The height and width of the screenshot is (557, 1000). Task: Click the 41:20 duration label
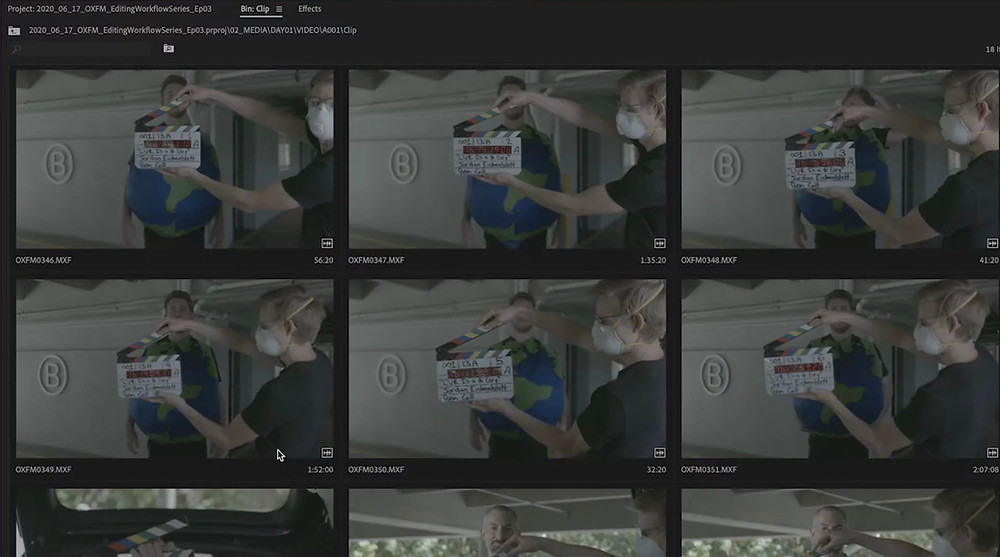tap(989, 260)
